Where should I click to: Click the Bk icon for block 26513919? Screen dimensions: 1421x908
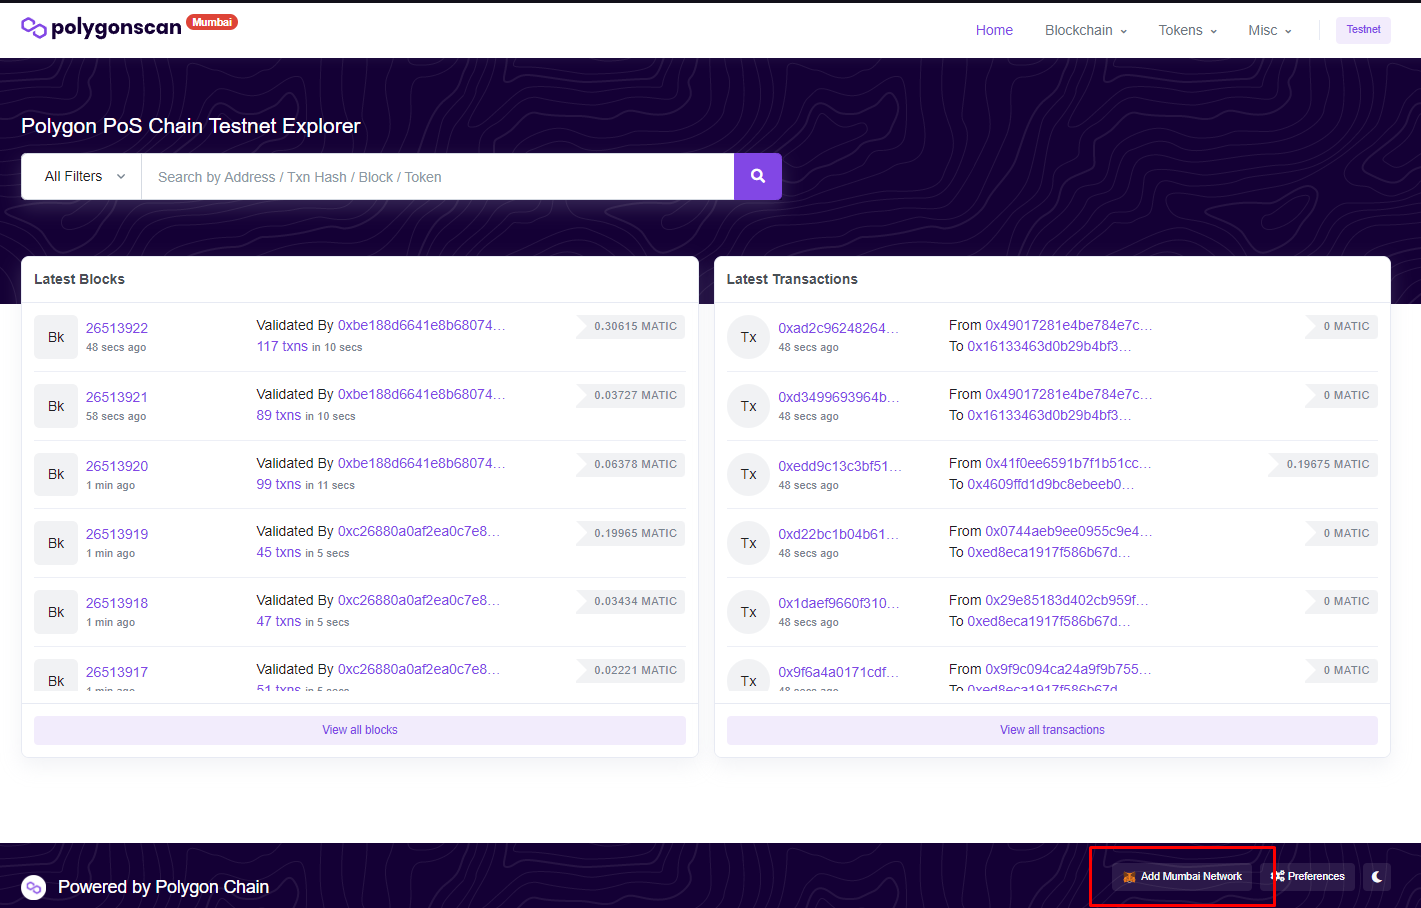[x=56, y=543]
